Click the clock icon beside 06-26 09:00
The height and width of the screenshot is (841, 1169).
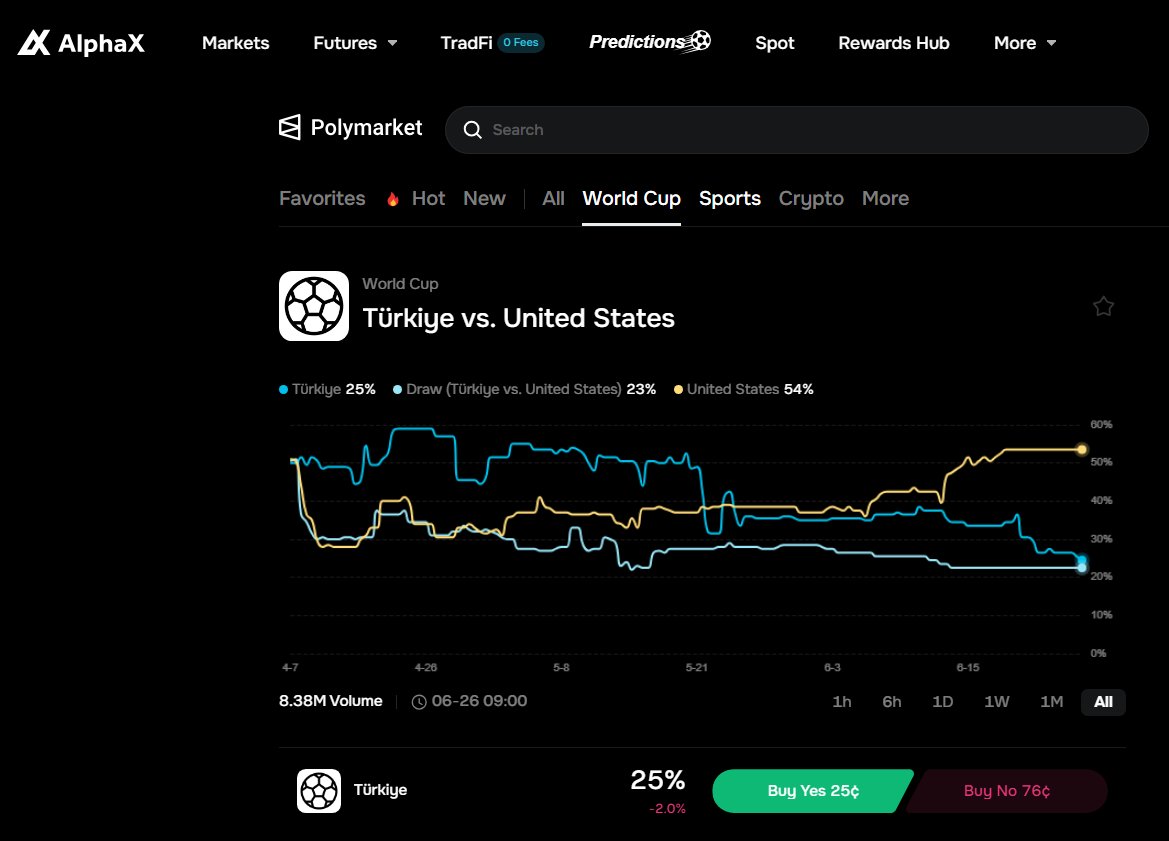tap(419, 702)
